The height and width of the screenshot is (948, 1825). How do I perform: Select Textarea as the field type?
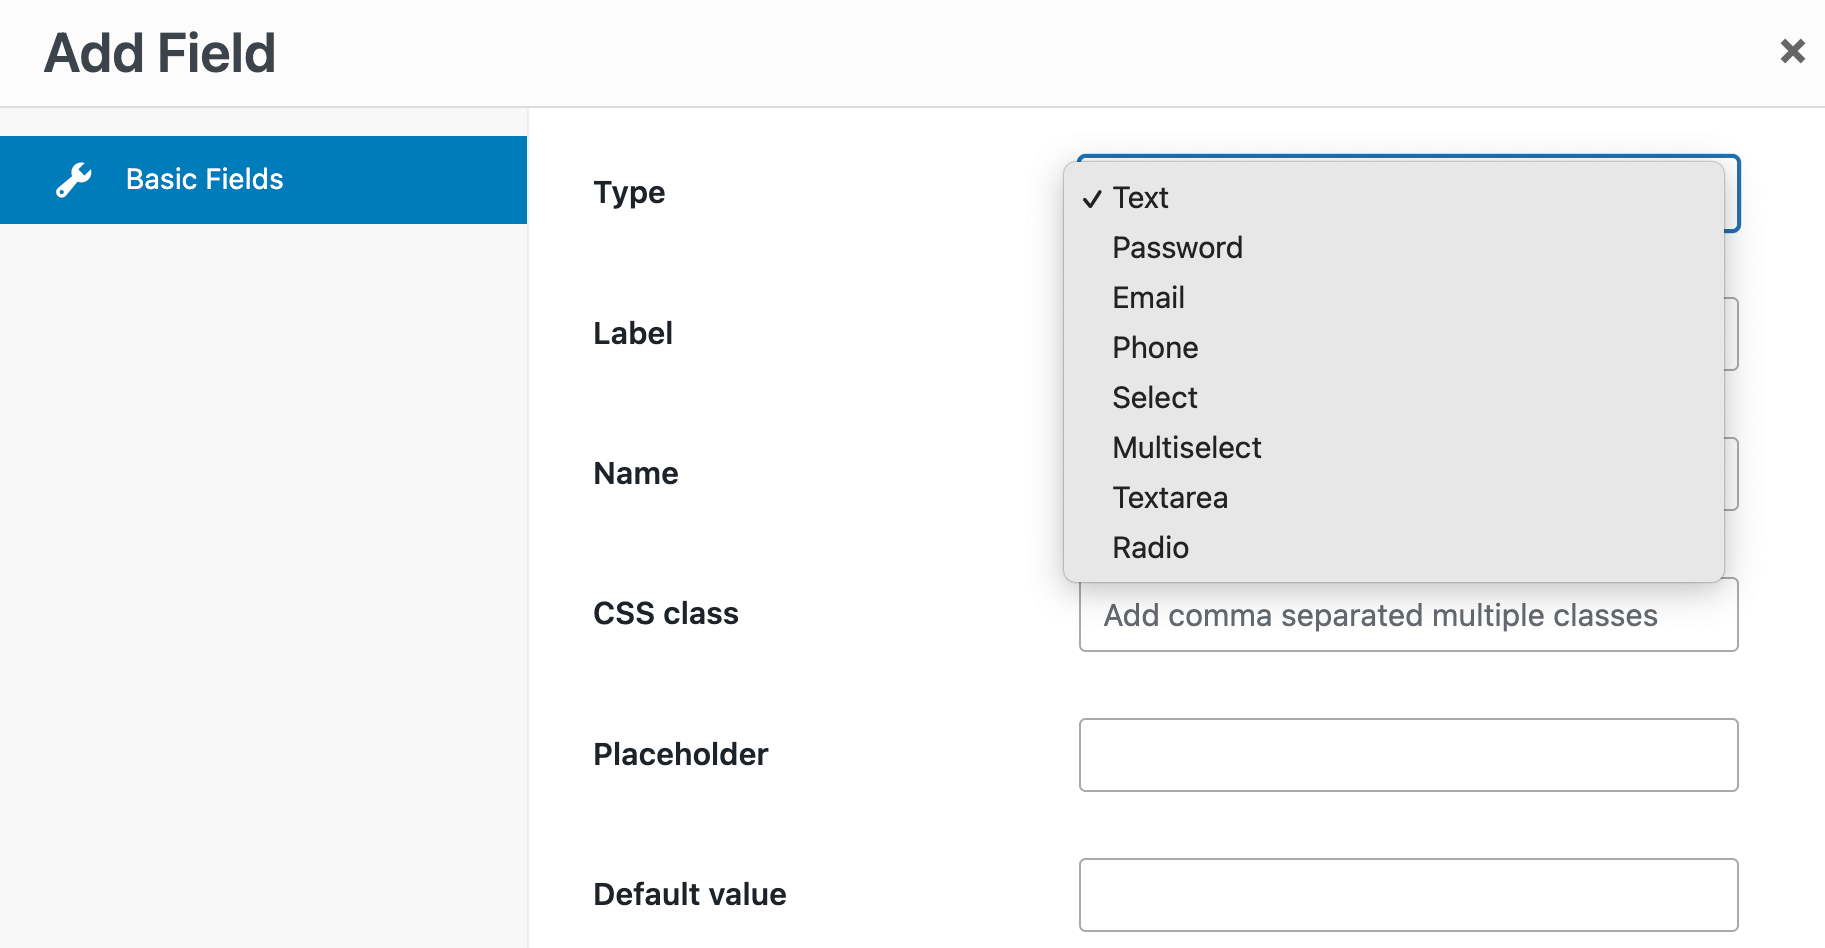(x=1170, y=498)
